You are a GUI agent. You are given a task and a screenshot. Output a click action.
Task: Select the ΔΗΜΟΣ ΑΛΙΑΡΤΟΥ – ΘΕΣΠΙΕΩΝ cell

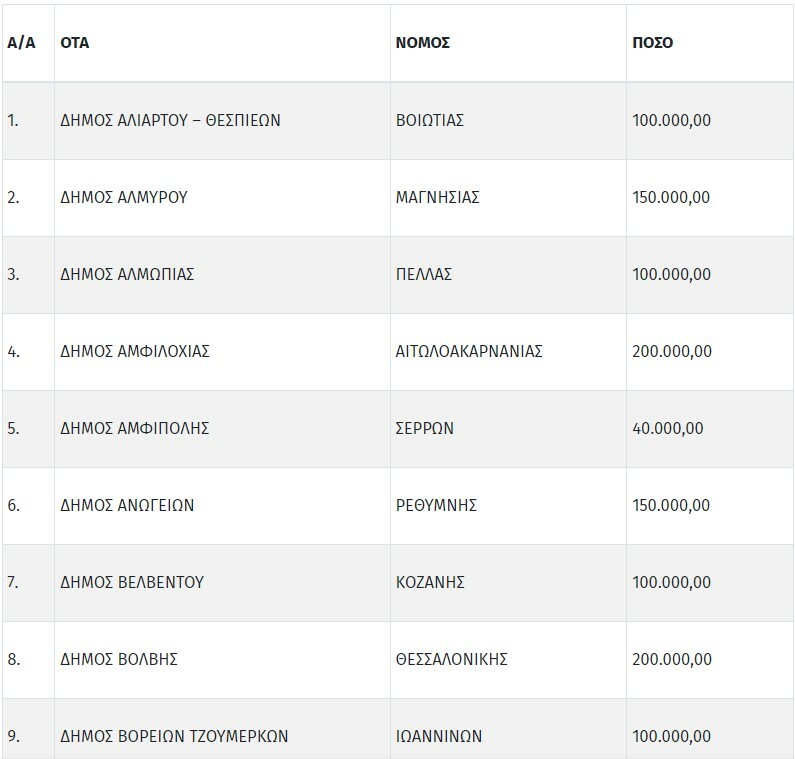coord(170,121)
